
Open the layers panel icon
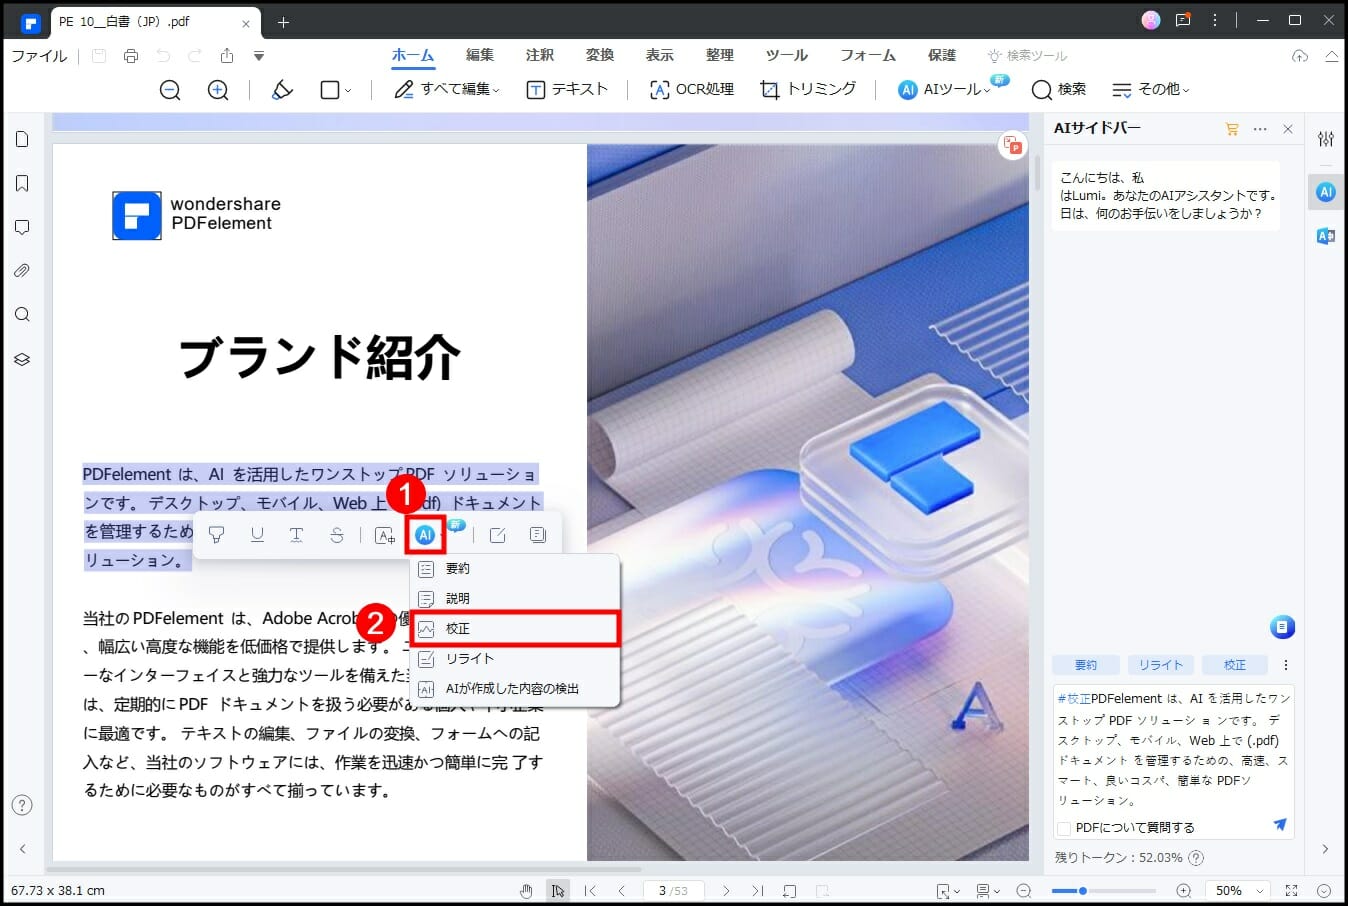pos(22,359)
